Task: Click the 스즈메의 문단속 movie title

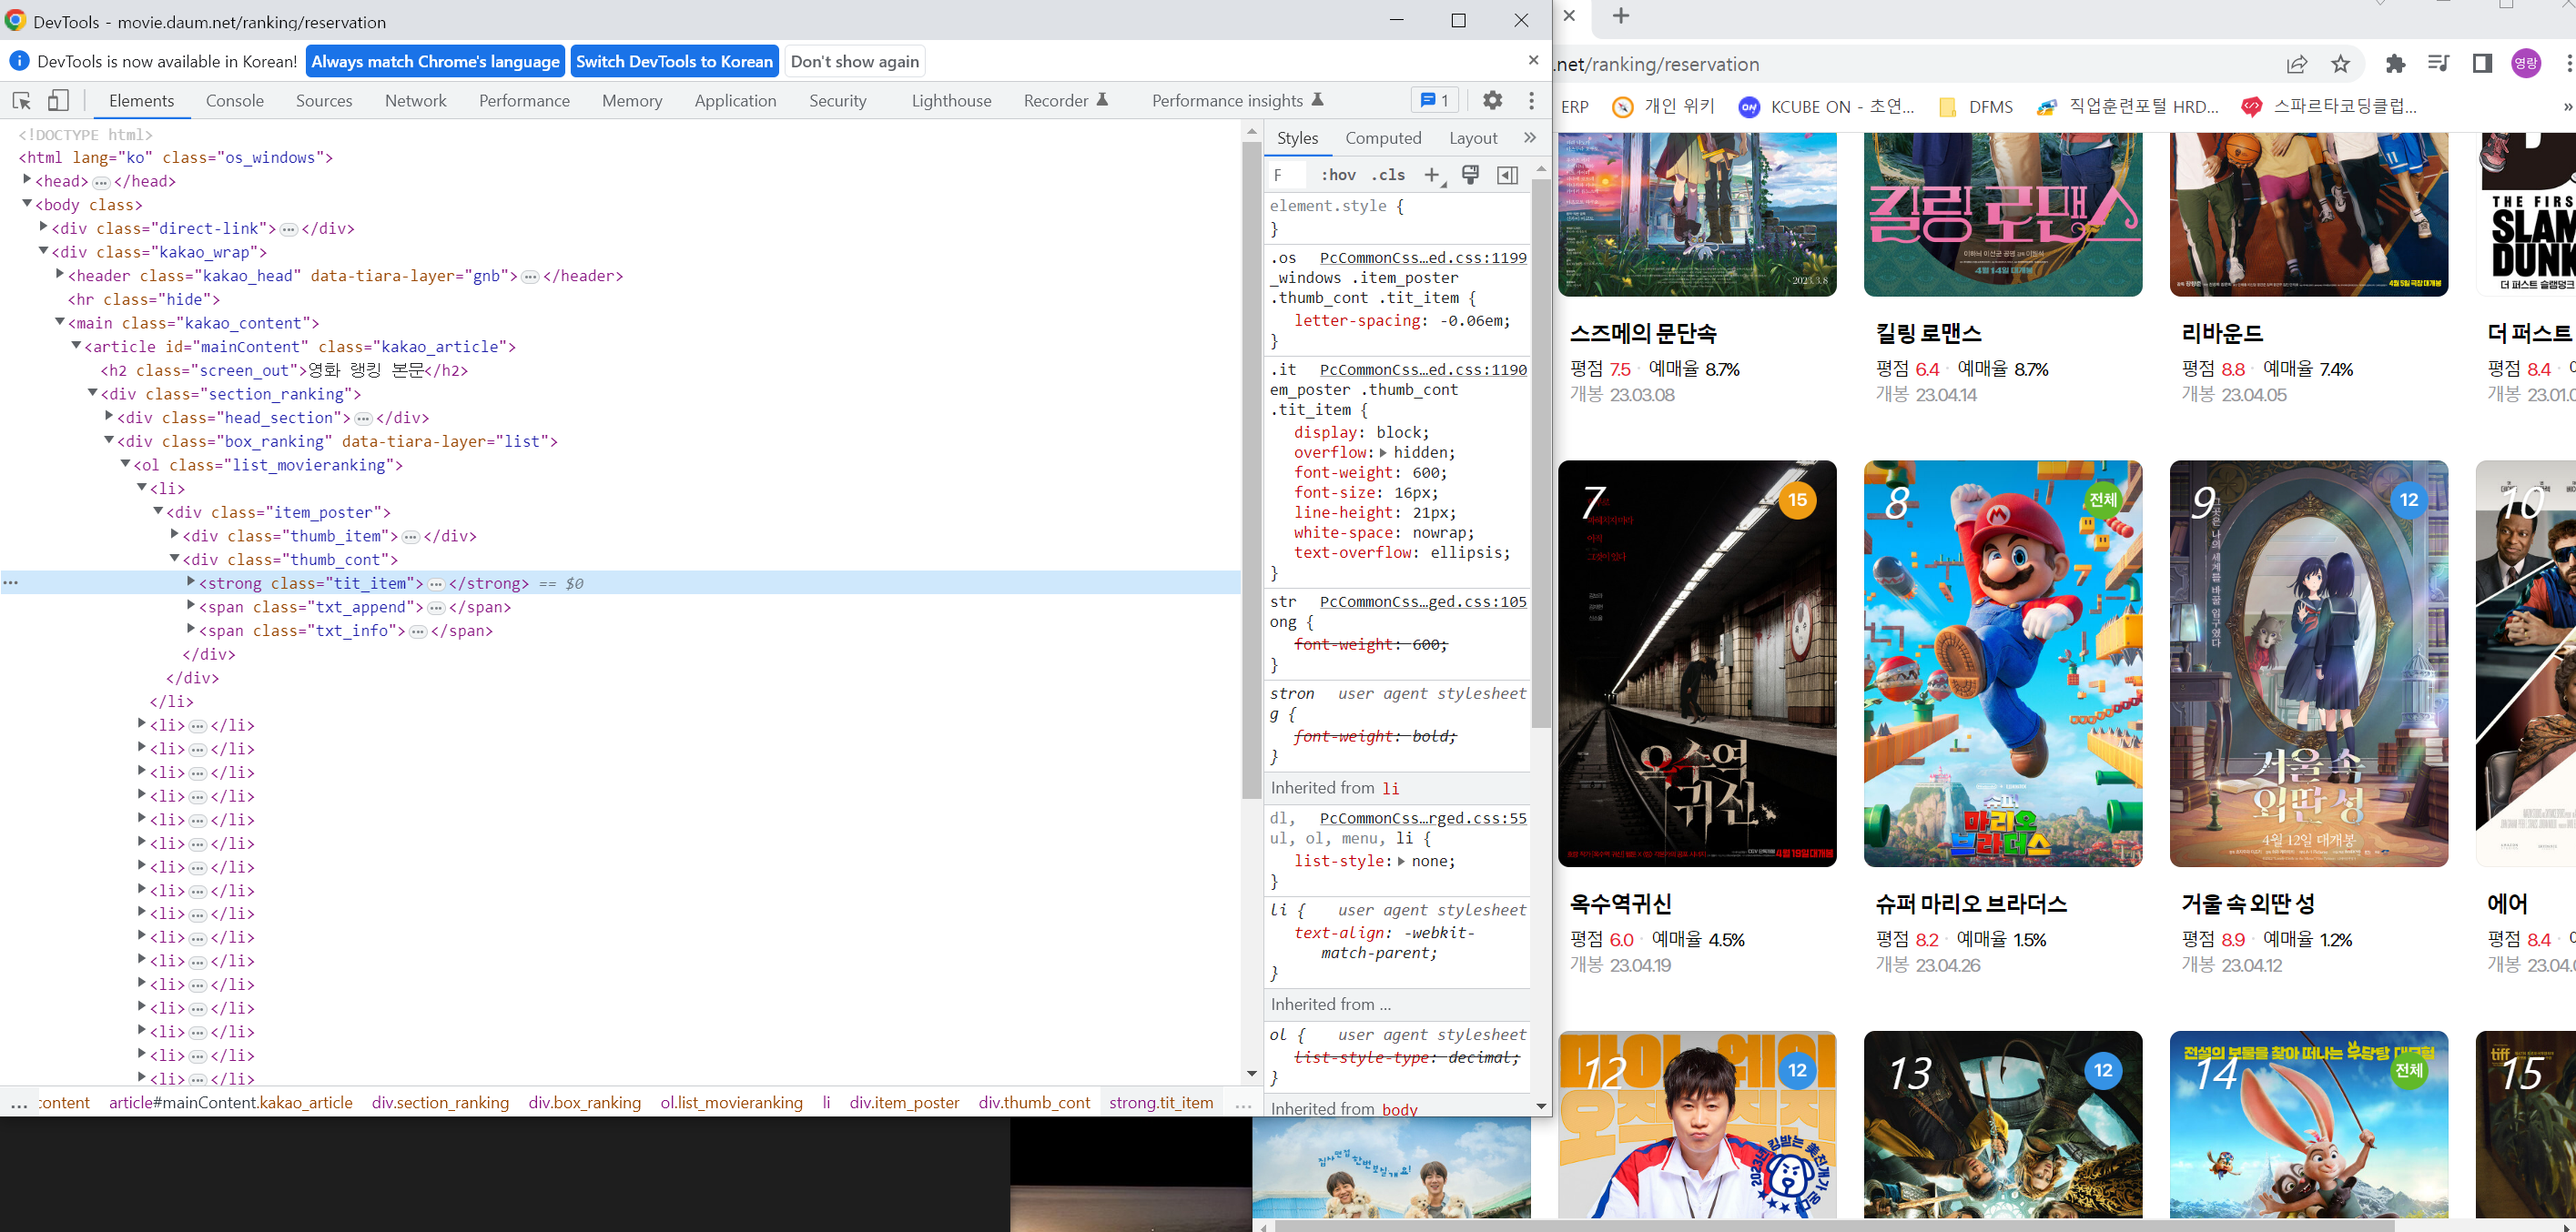Action: point(1643,333)
